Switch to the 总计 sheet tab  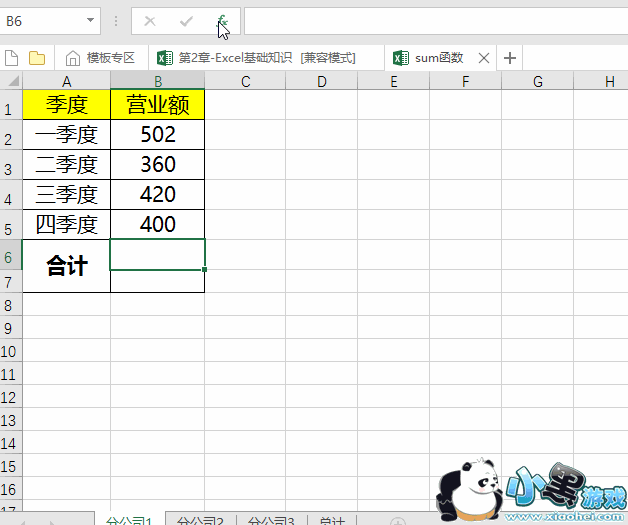[332, 520]
